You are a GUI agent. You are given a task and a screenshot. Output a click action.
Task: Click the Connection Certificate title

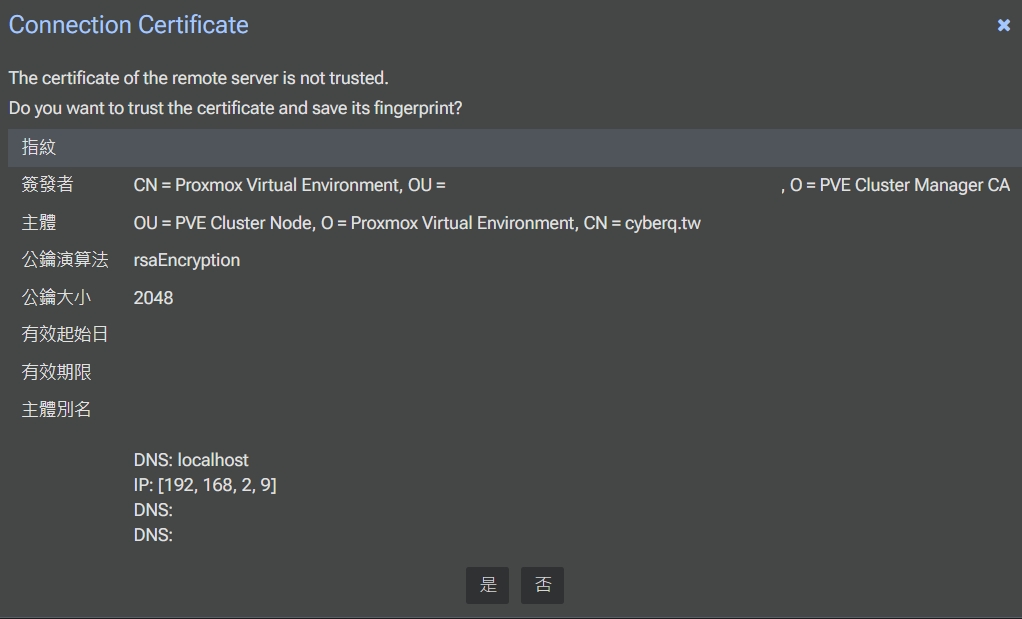pos(129,25)
